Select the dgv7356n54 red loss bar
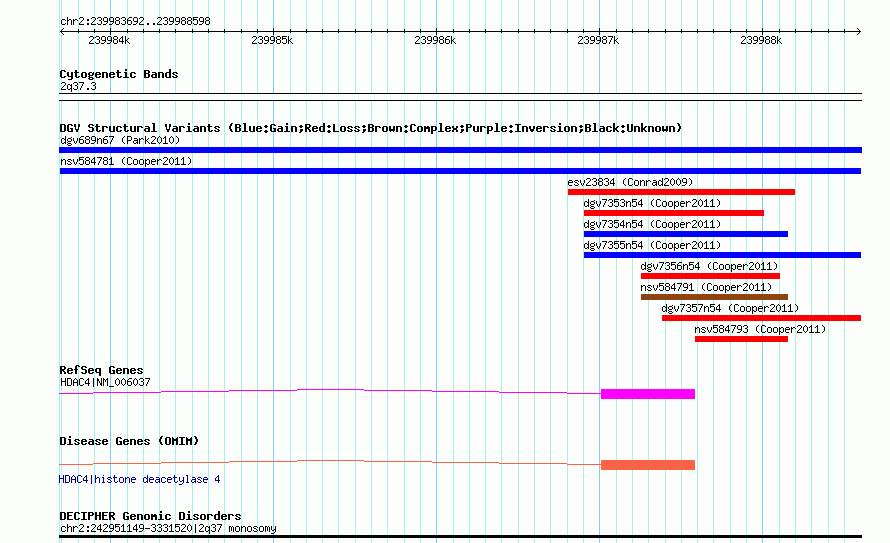890x543 pixels. click(x=710, y=276)
